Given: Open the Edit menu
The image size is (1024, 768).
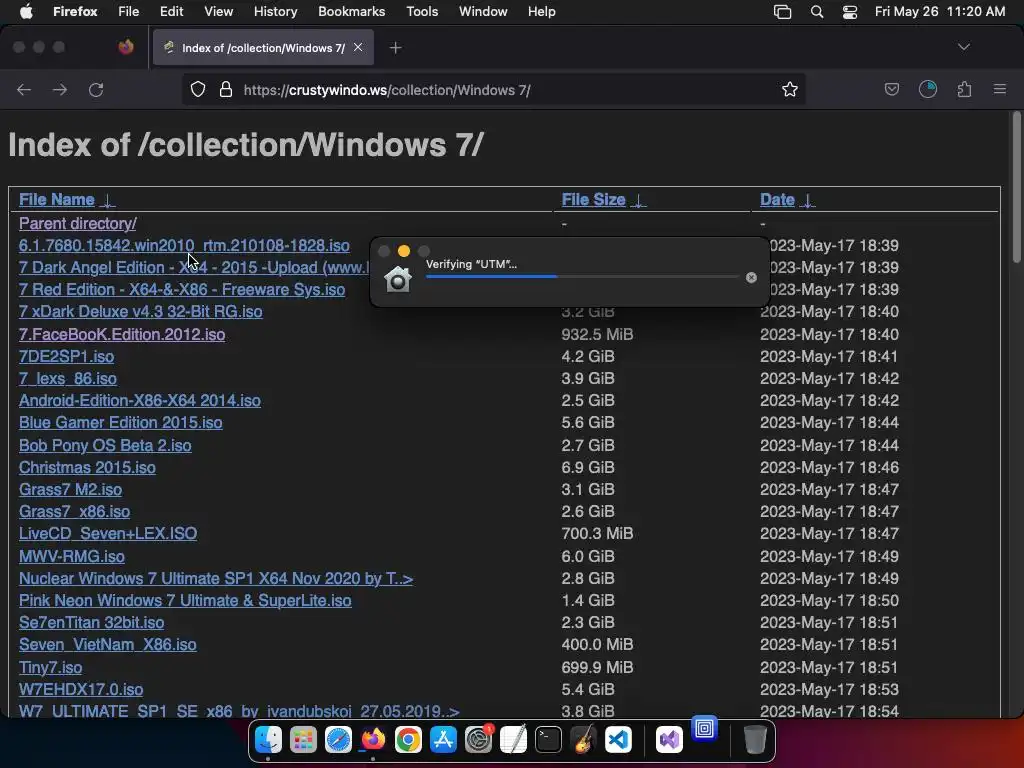Looking at the screenshot, I should pos(172,12).
